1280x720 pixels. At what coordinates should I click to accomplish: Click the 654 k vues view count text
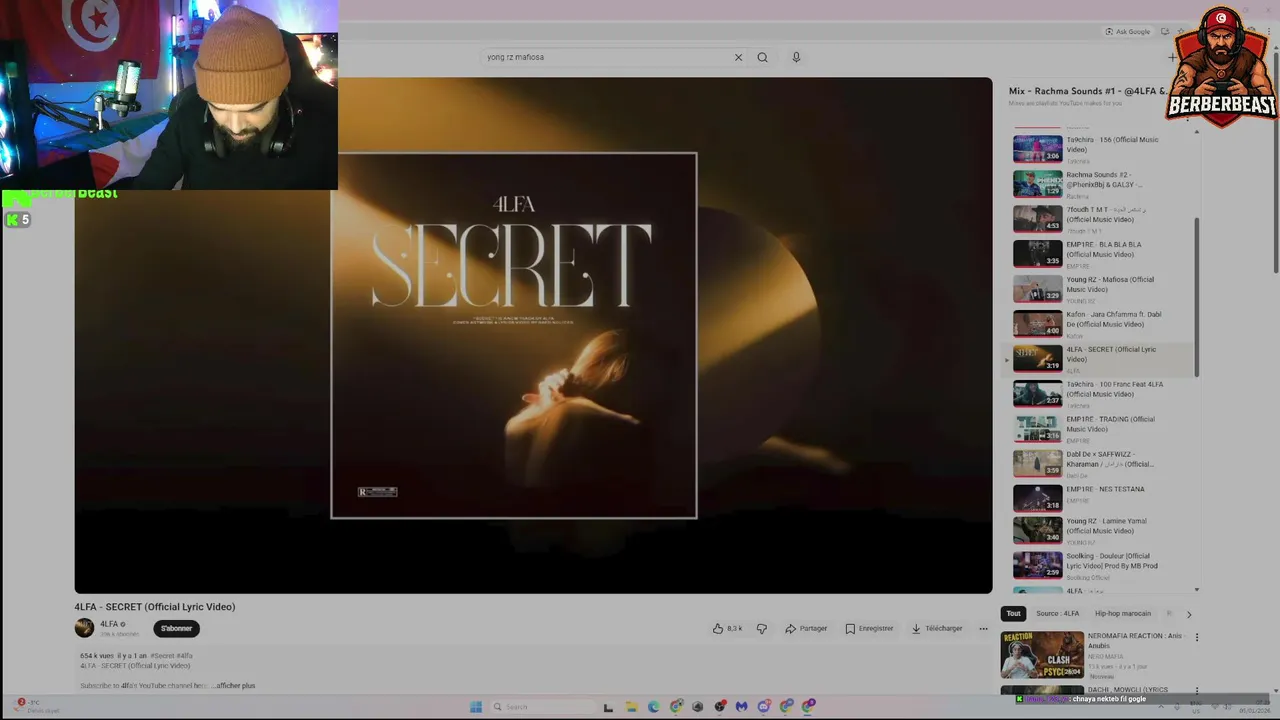97,656
